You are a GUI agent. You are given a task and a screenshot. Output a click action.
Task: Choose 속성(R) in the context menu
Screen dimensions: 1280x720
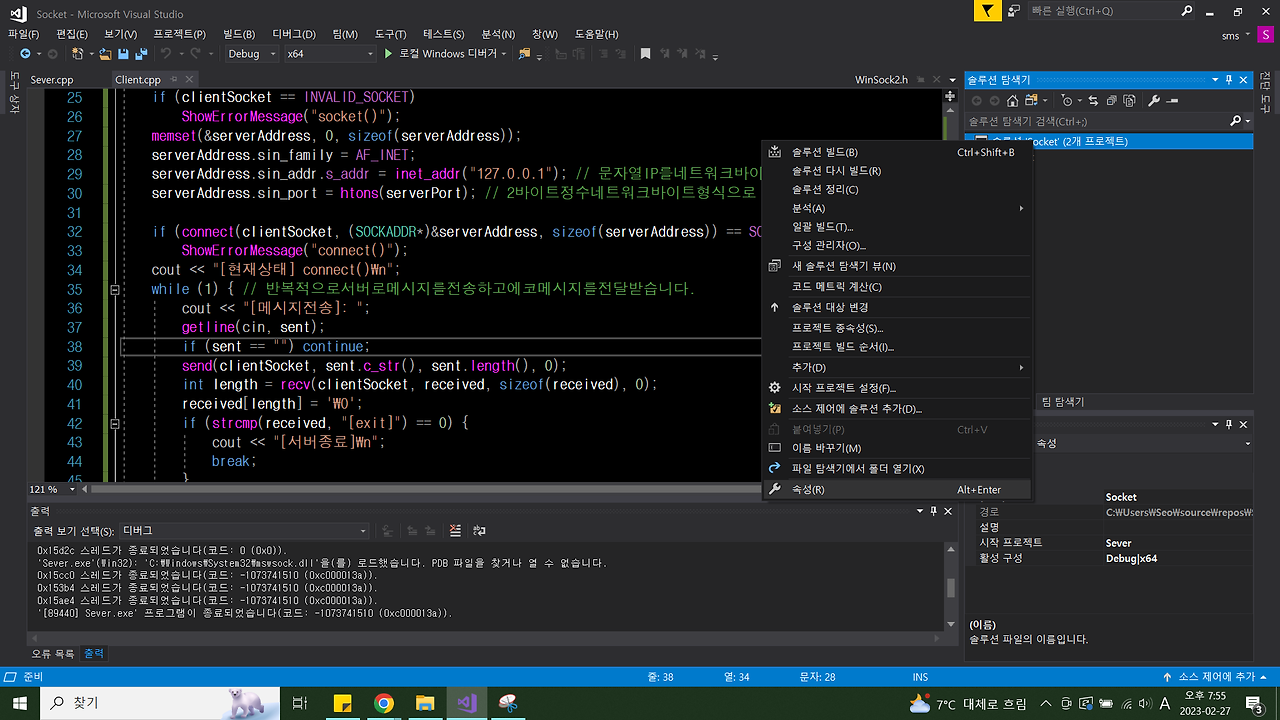click(x=897, y=490)
